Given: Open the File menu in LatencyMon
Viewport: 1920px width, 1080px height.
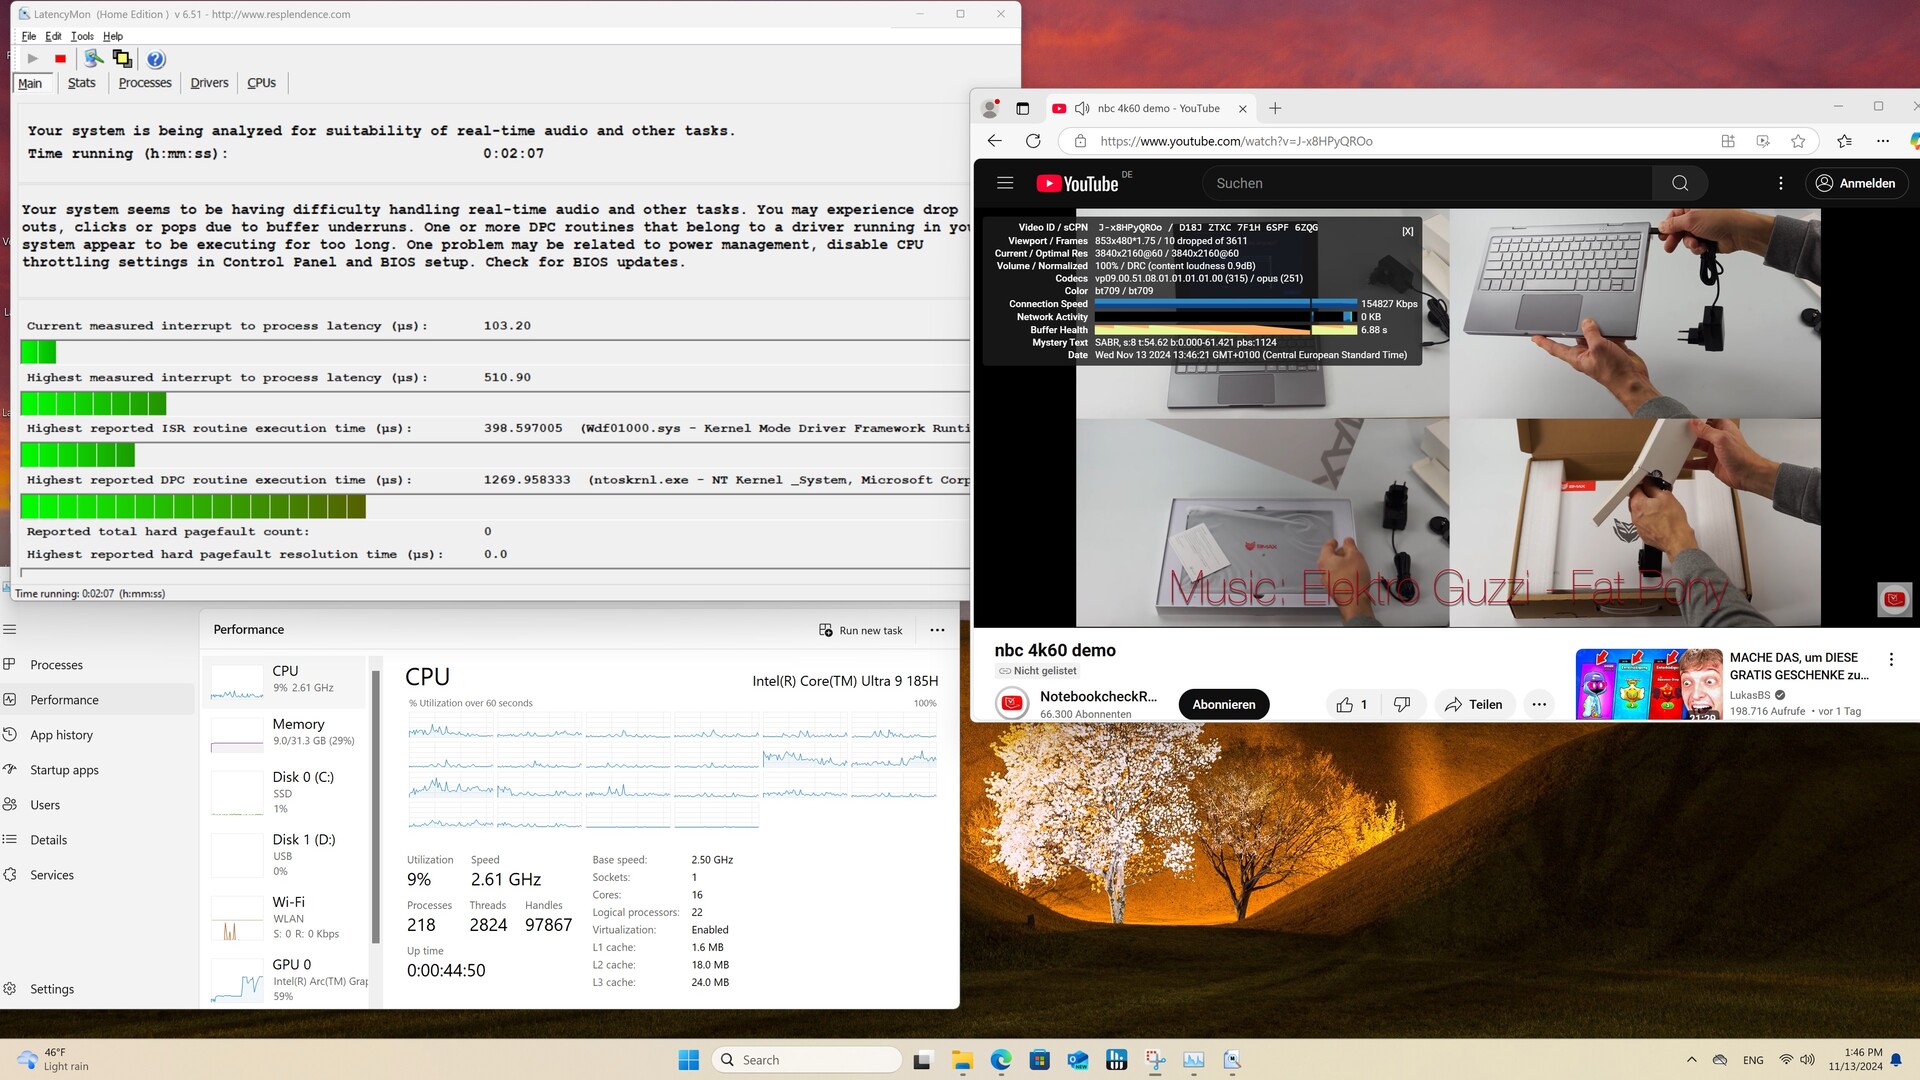Looking at the screenshot, I should (x=29, y=36).
